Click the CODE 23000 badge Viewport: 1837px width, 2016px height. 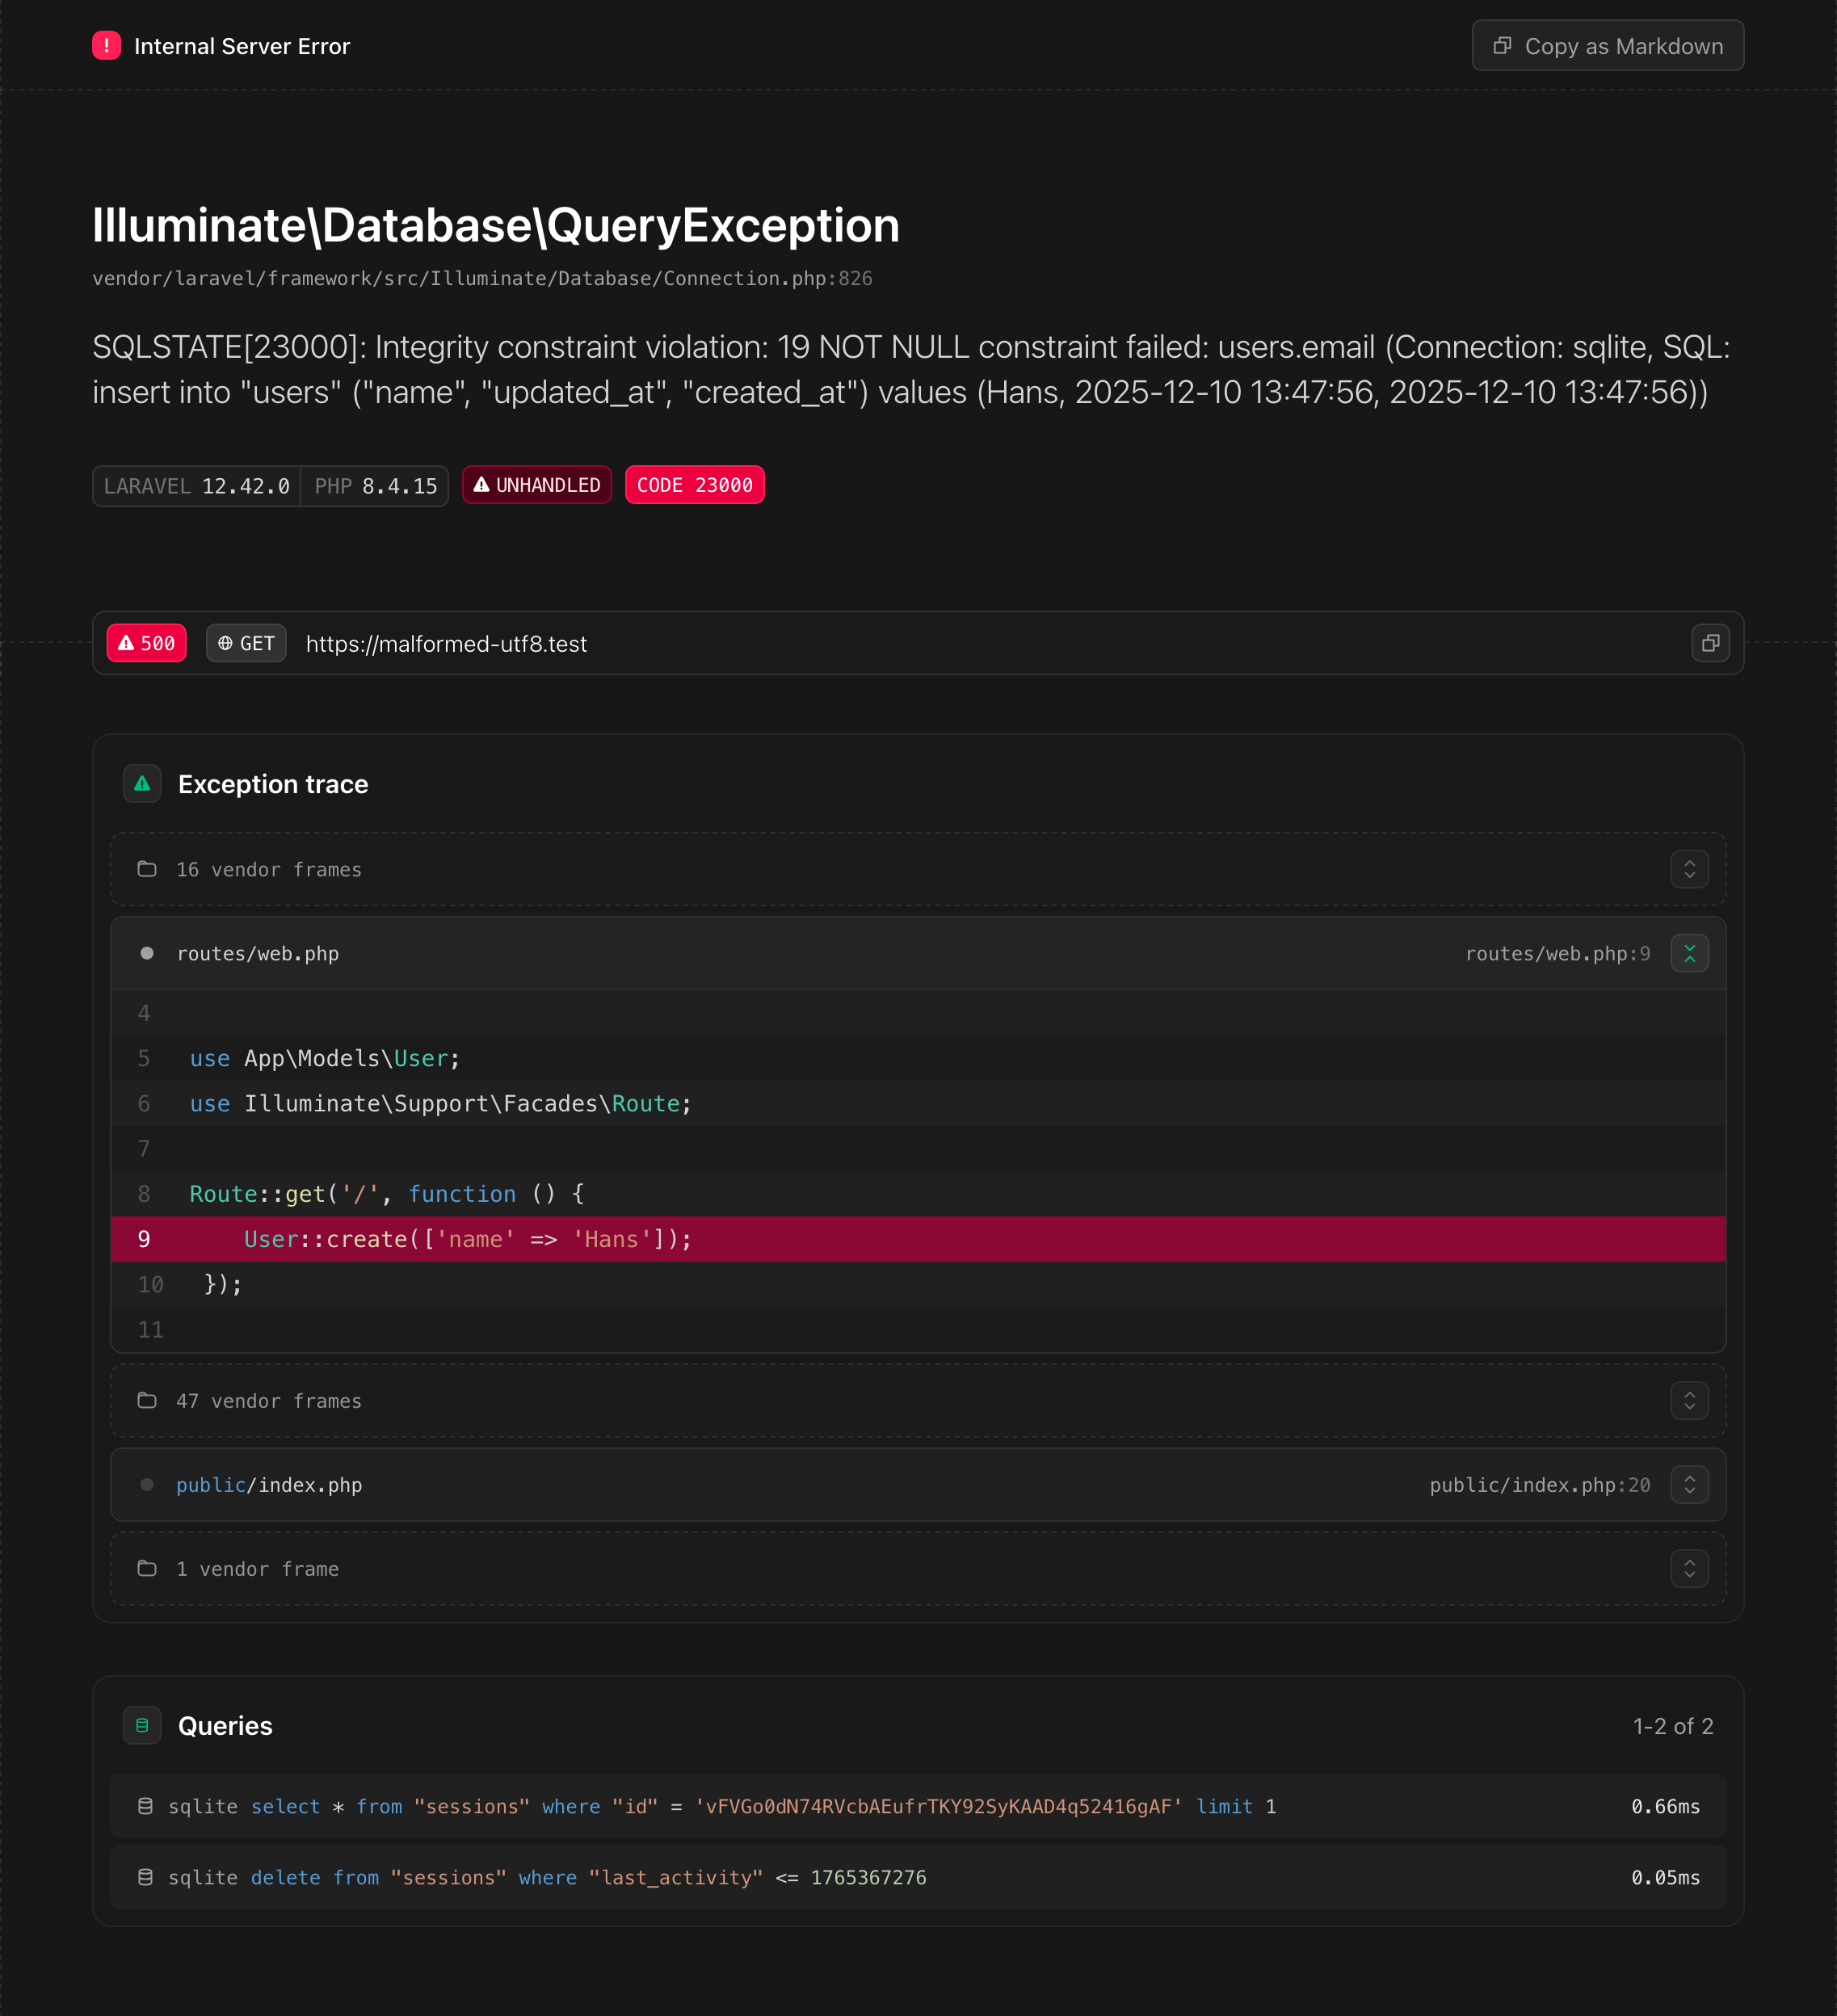[694, 484]
